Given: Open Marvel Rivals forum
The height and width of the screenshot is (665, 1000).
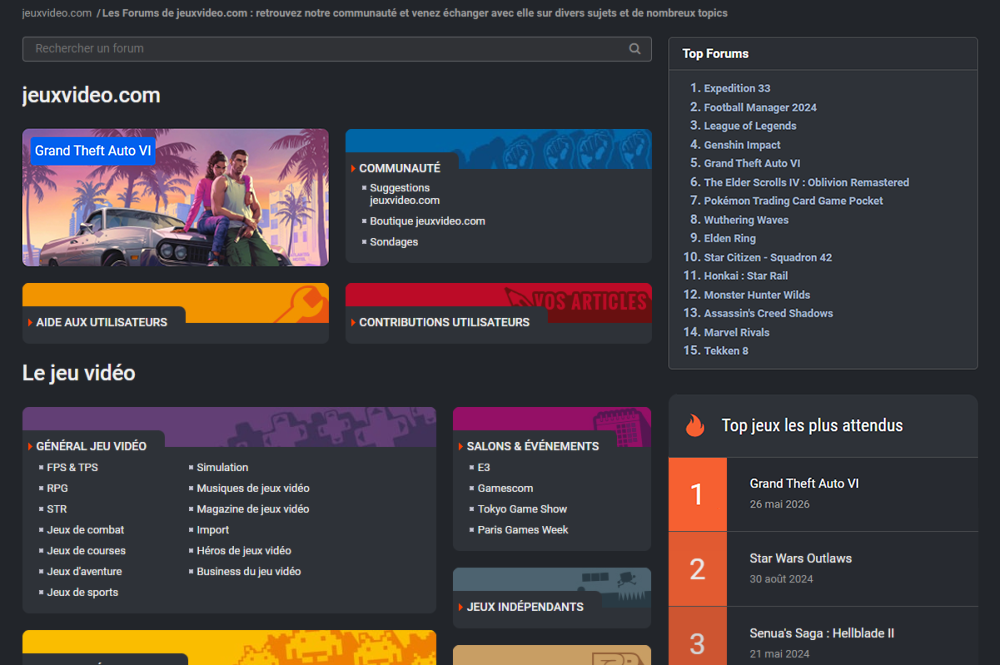Looking at the screenshot, I should [x=736, y=333].
